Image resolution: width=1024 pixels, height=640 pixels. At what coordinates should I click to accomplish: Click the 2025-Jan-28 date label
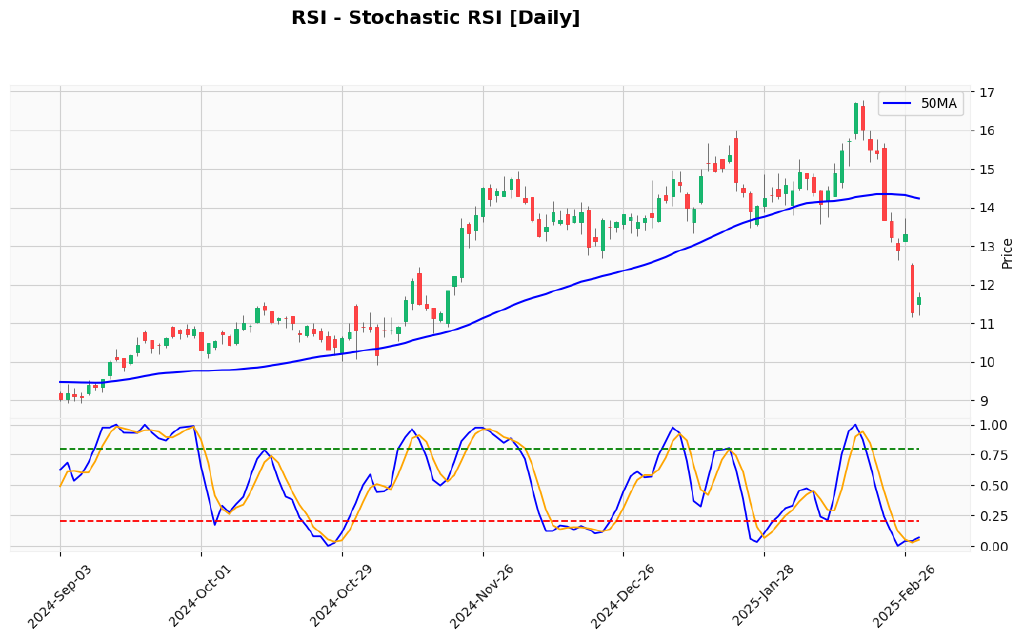click(x=762, y=590)
